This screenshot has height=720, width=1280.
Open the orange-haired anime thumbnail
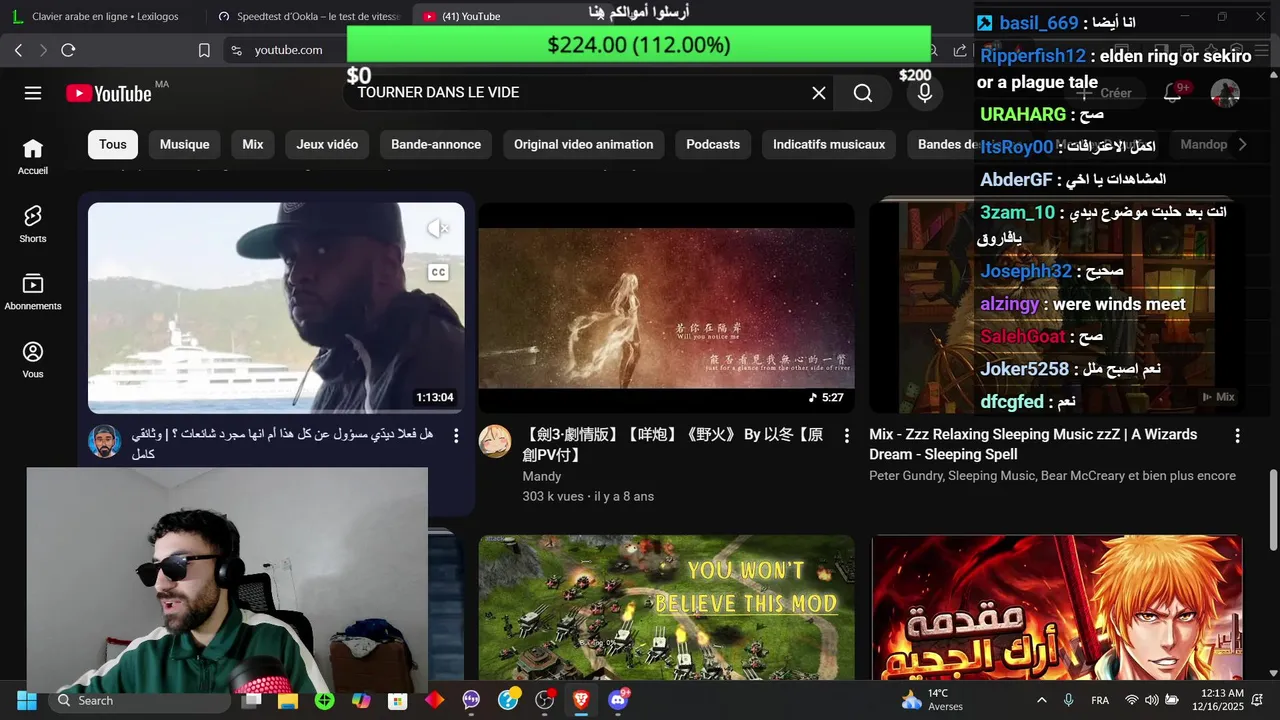1056,607
